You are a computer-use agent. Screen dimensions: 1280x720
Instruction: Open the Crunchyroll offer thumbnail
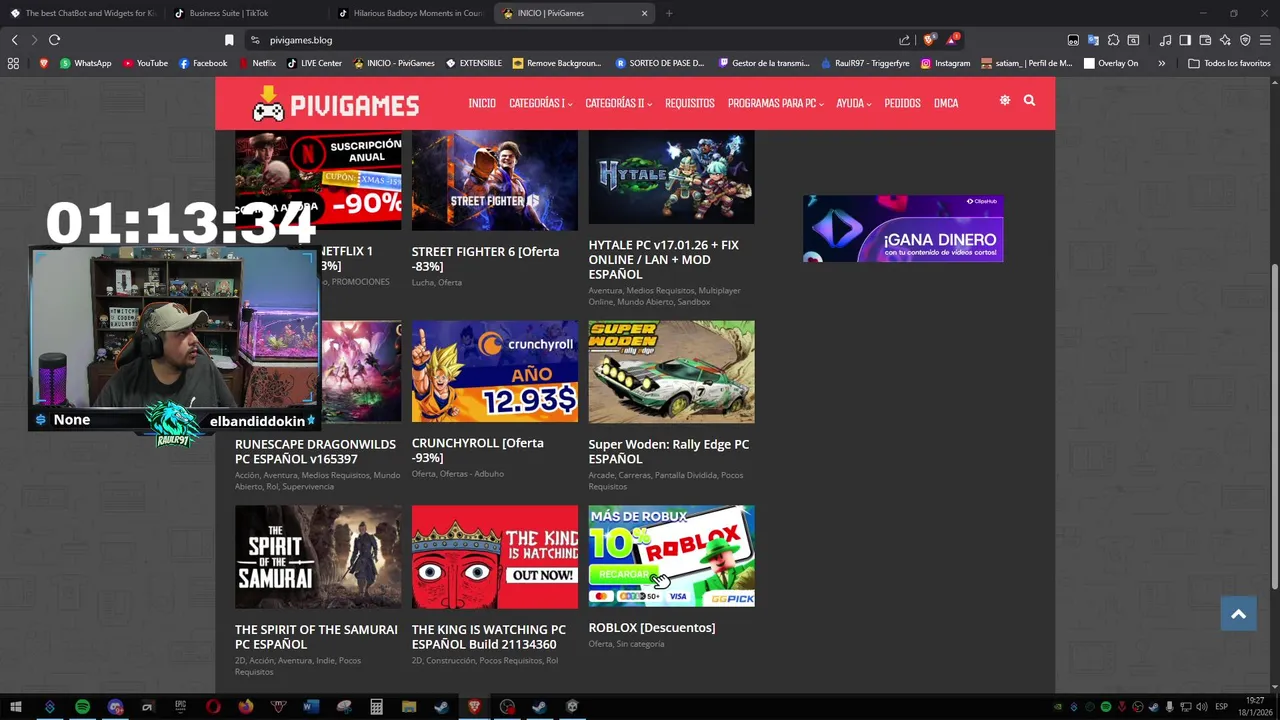pyautogui.click(x=494, y=371)
